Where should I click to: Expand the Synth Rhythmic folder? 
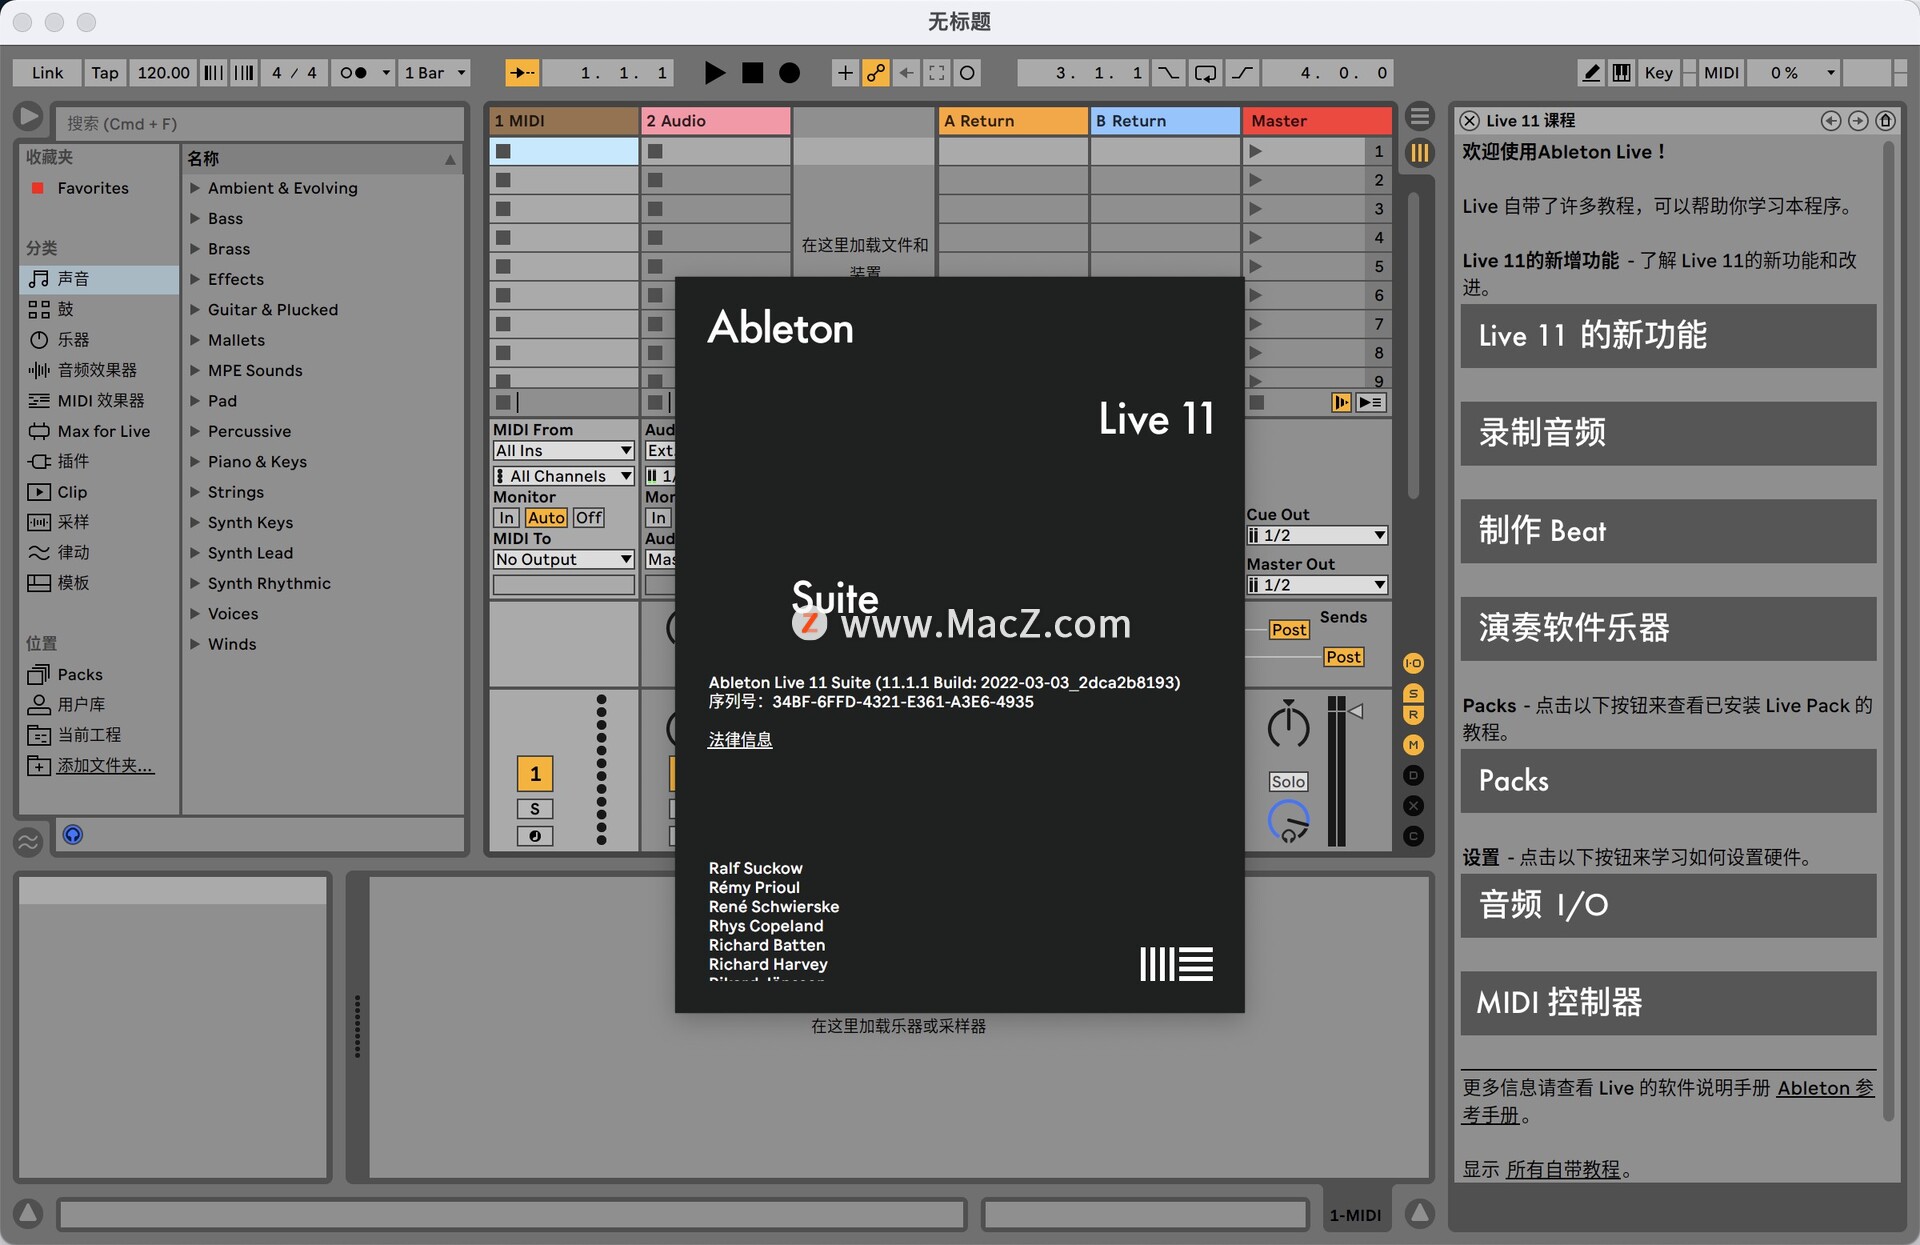coord(195,583)
